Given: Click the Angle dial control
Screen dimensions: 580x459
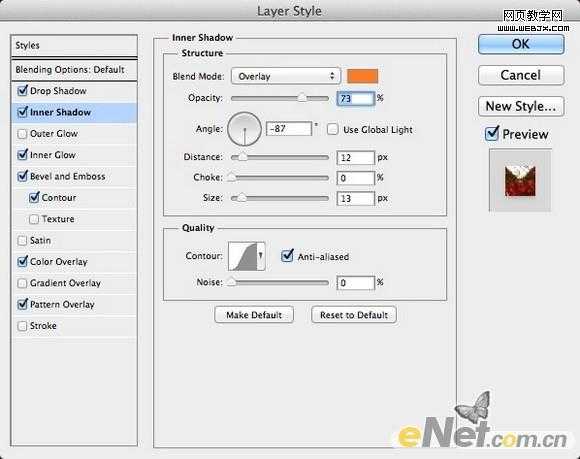Looking at the screenshot, I should [x=244, y=129].
